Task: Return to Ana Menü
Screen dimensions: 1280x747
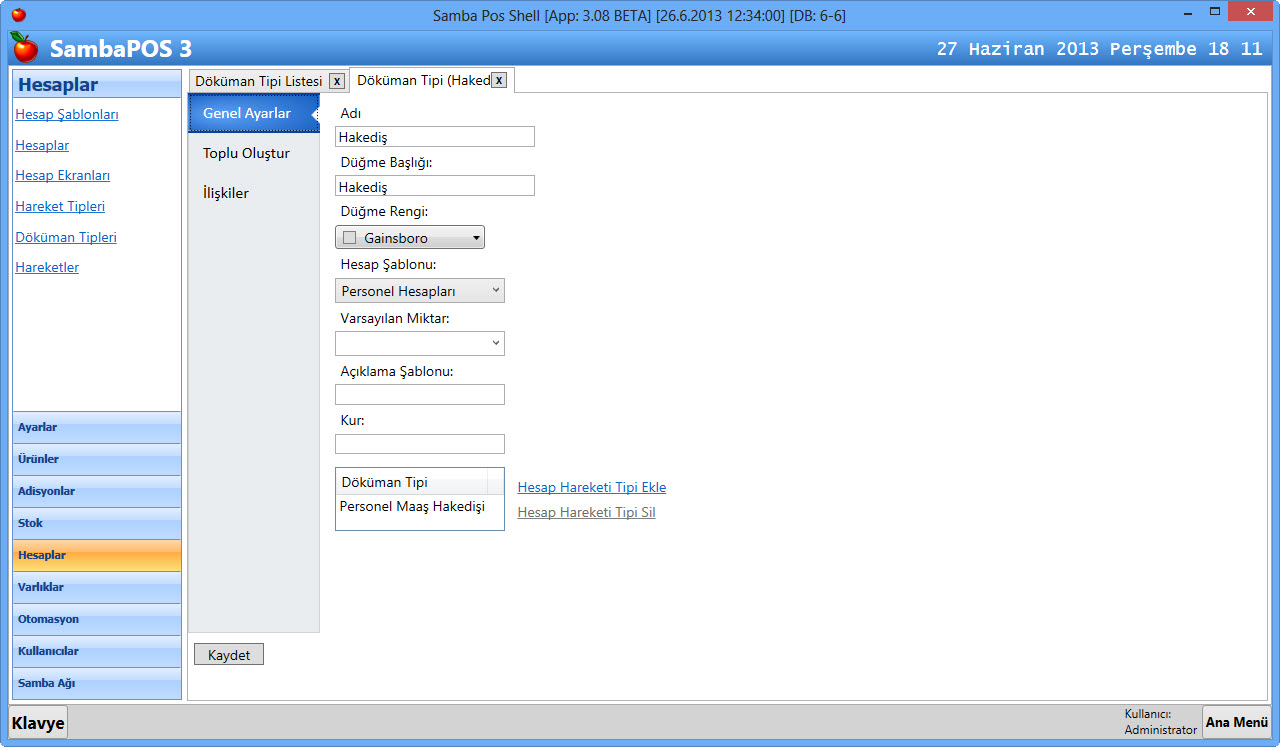Action: [1236, 723]
